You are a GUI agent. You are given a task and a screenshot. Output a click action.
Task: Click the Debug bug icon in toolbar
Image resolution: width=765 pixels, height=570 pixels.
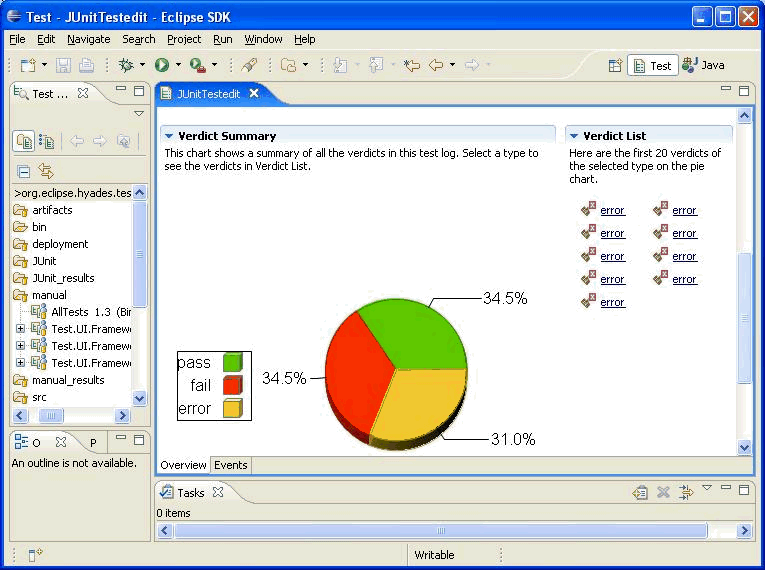(126, 65)
